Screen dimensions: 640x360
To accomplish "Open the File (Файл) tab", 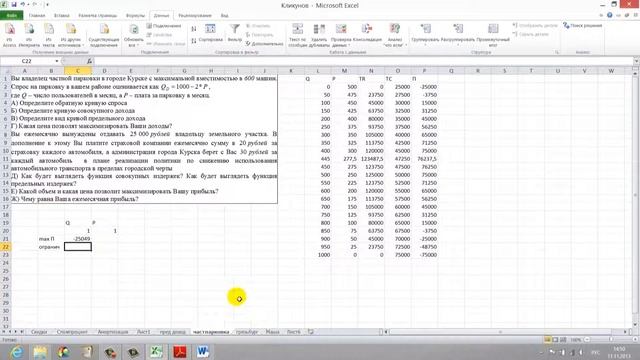I will point(11,16).
